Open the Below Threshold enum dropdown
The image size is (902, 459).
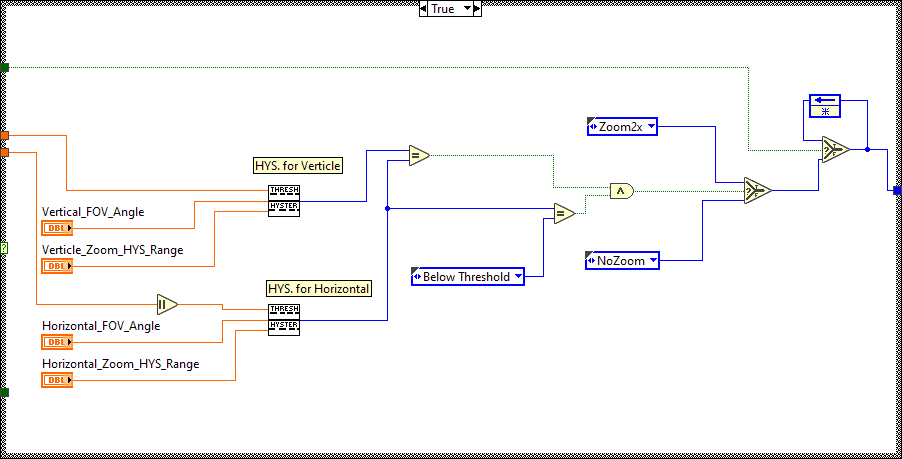[518, 276]
